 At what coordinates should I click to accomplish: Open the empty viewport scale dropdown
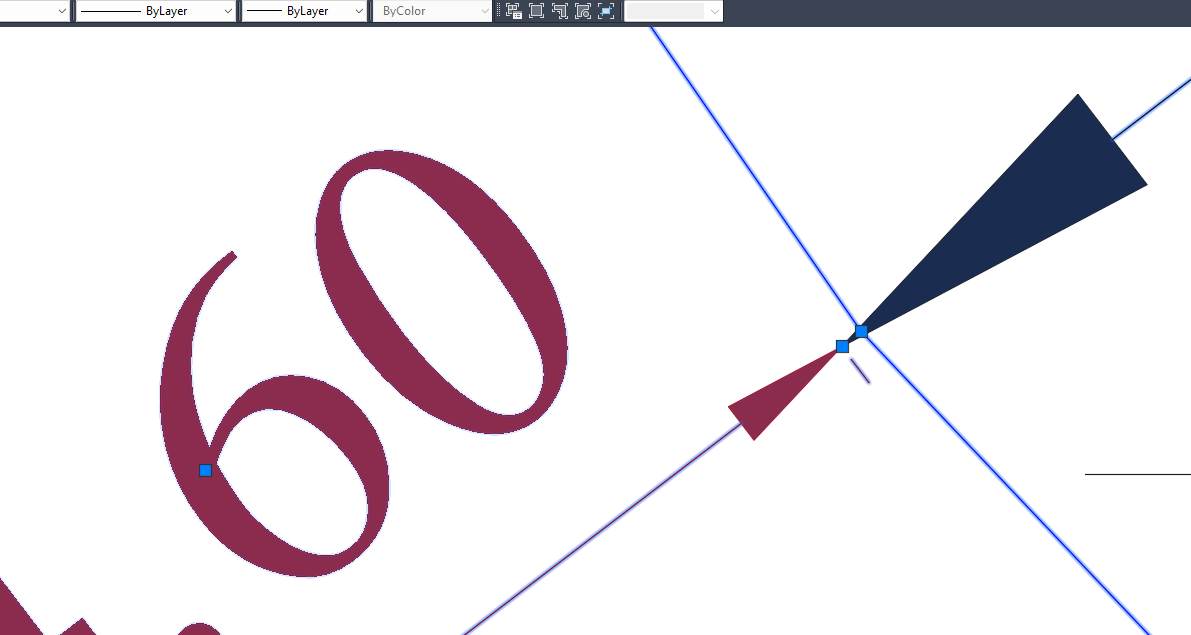673,11
